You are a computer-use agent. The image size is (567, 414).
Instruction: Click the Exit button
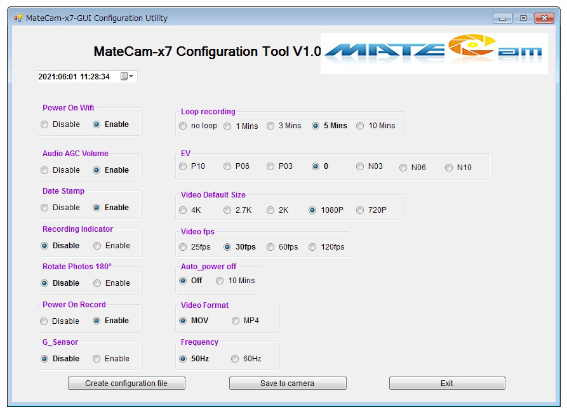pyautogui.click(x=447, y=383)
